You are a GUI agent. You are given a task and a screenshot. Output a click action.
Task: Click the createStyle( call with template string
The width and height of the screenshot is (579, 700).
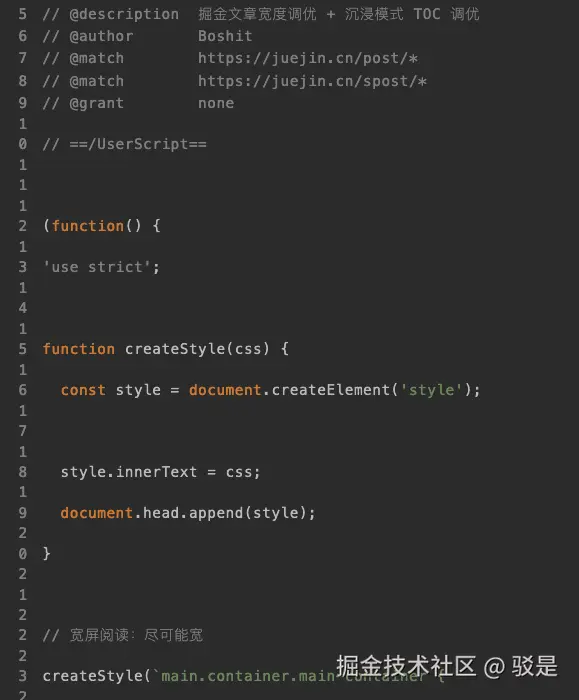coord(97,676)
